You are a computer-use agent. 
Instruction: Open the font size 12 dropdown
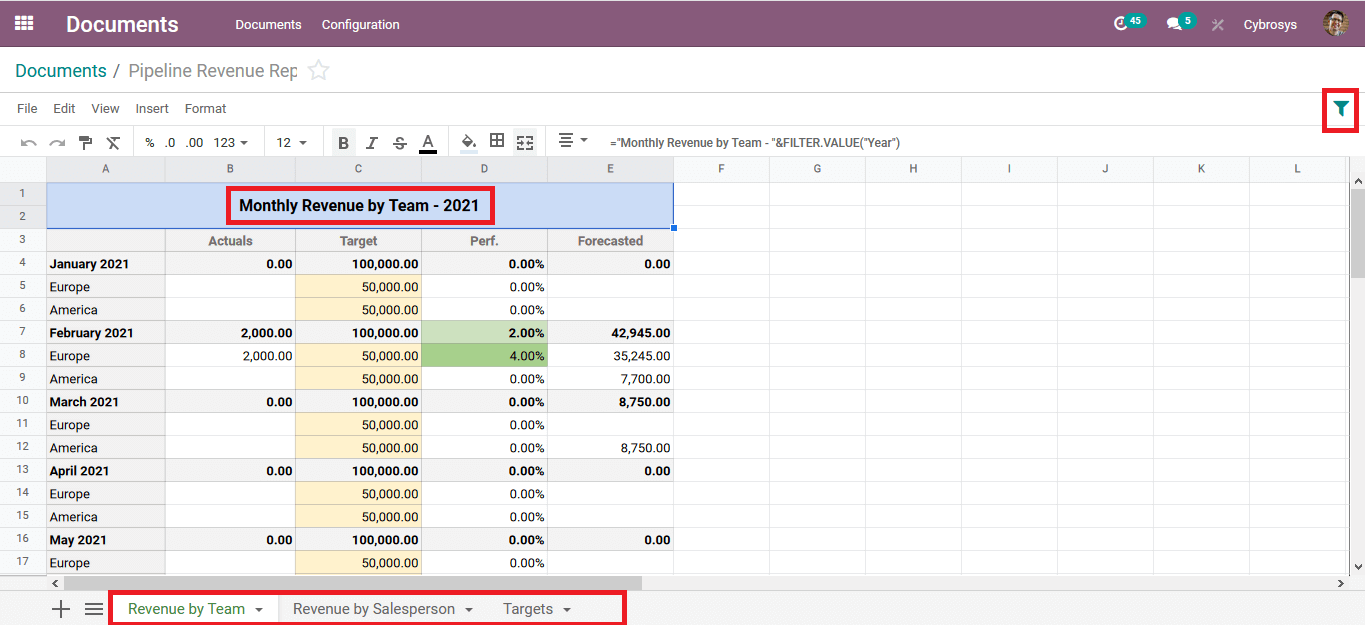point(292,143)
